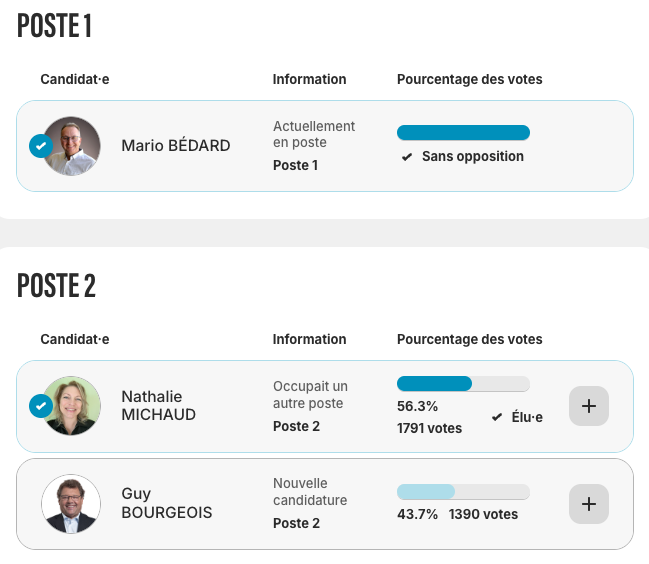Click Mario BÉDARD's profile photo
Viewport: 649px width, 564px height.
[72, 146]
